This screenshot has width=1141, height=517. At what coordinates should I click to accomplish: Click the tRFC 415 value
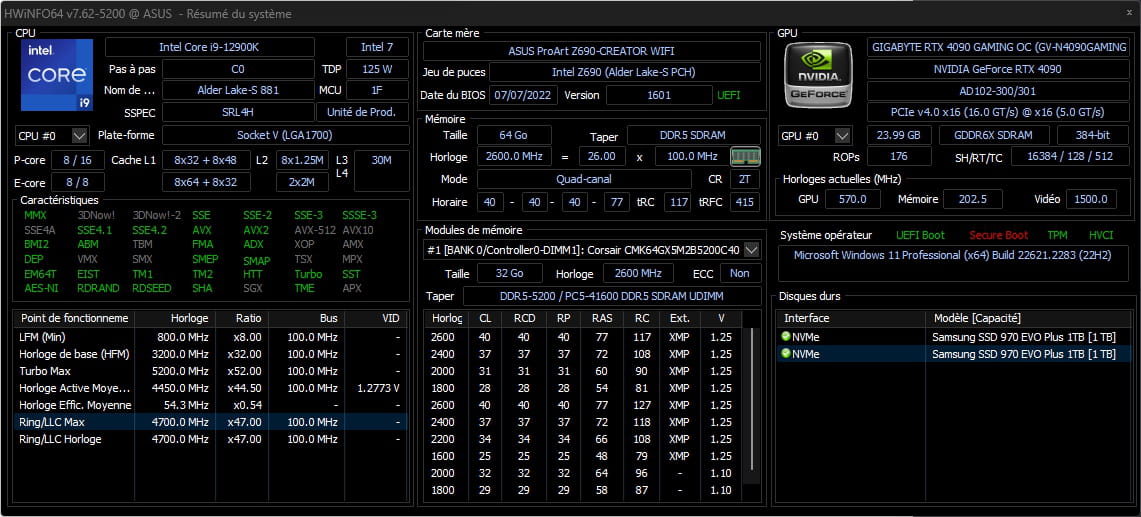[x=744, y=202]
